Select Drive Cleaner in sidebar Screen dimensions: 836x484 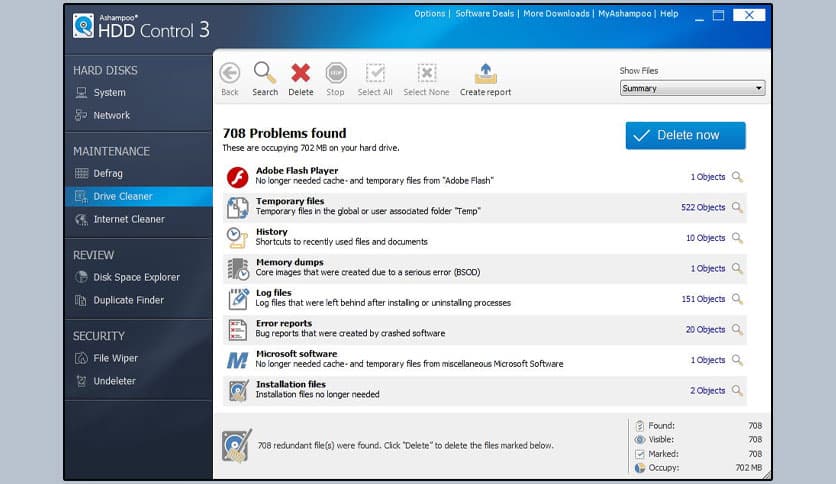139,196
